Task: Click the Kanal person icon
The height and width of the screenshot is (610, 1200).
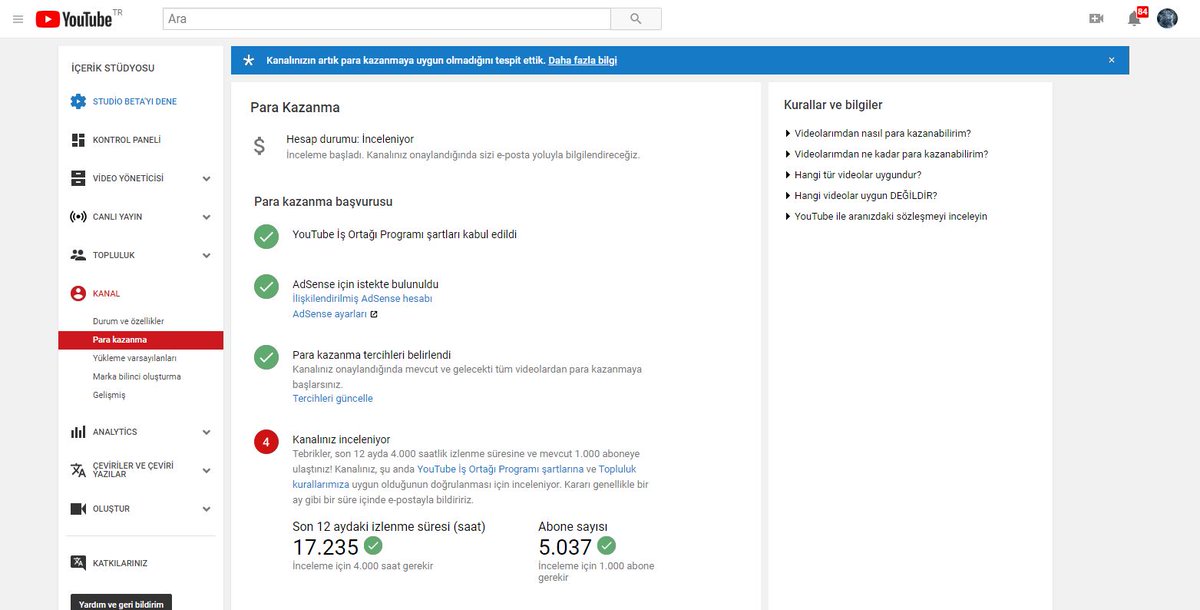Action: pos(78,294)
